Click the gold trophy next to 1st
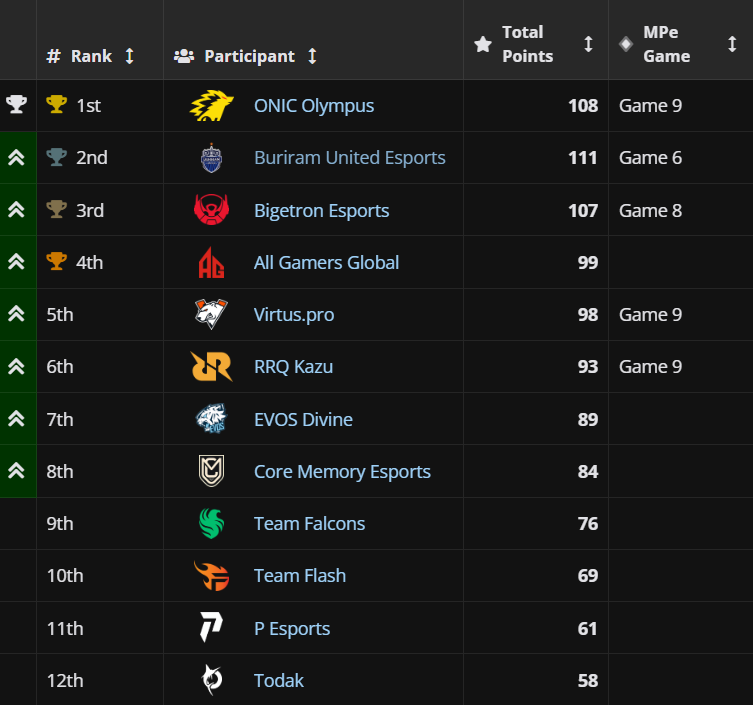Screen dimensions: 753x705 click(x=57, y=105)
